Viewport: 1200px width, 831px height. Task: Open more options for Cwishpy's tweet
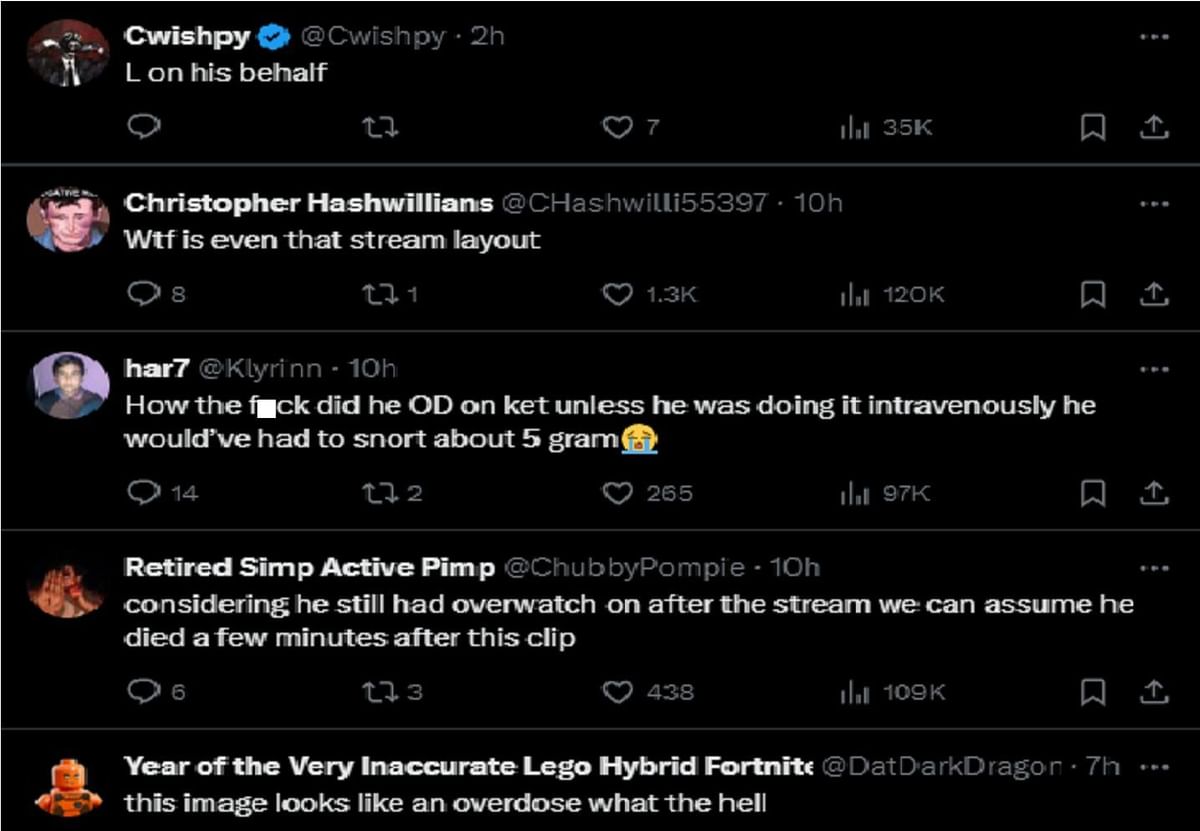click(1153, 37)
